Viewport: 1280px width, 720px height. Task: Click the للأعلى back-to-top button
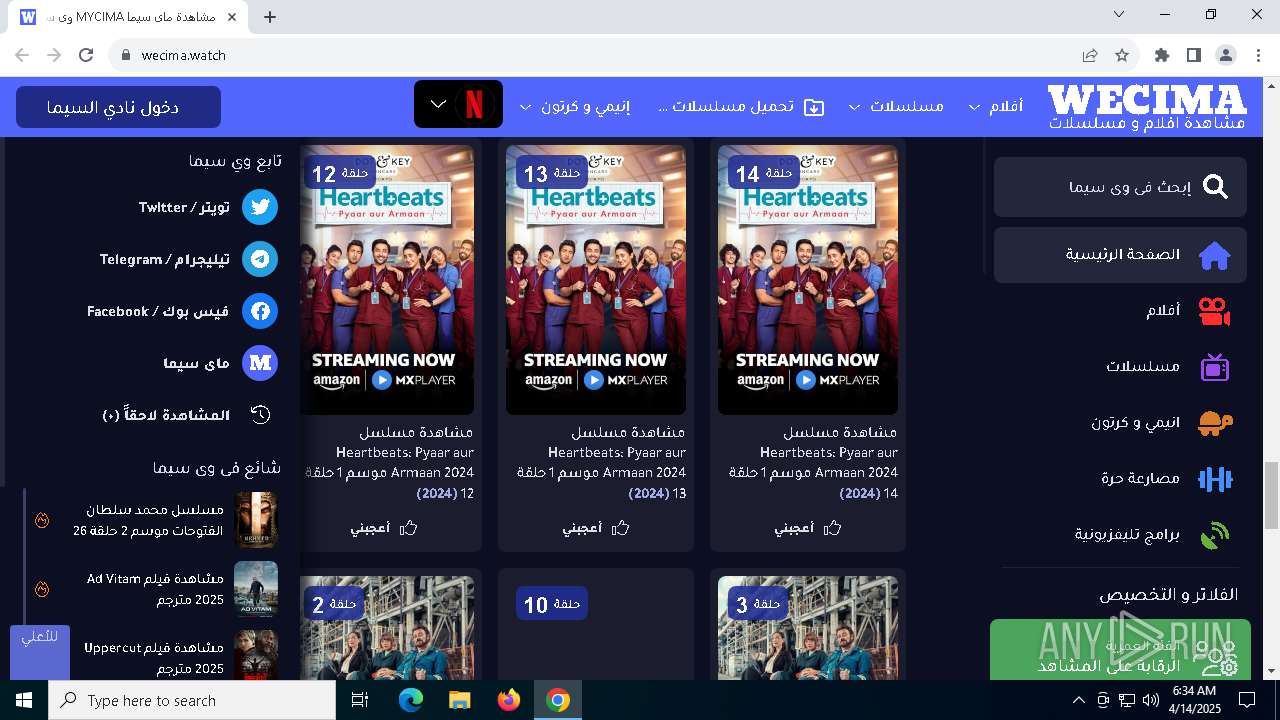(40, 652)
